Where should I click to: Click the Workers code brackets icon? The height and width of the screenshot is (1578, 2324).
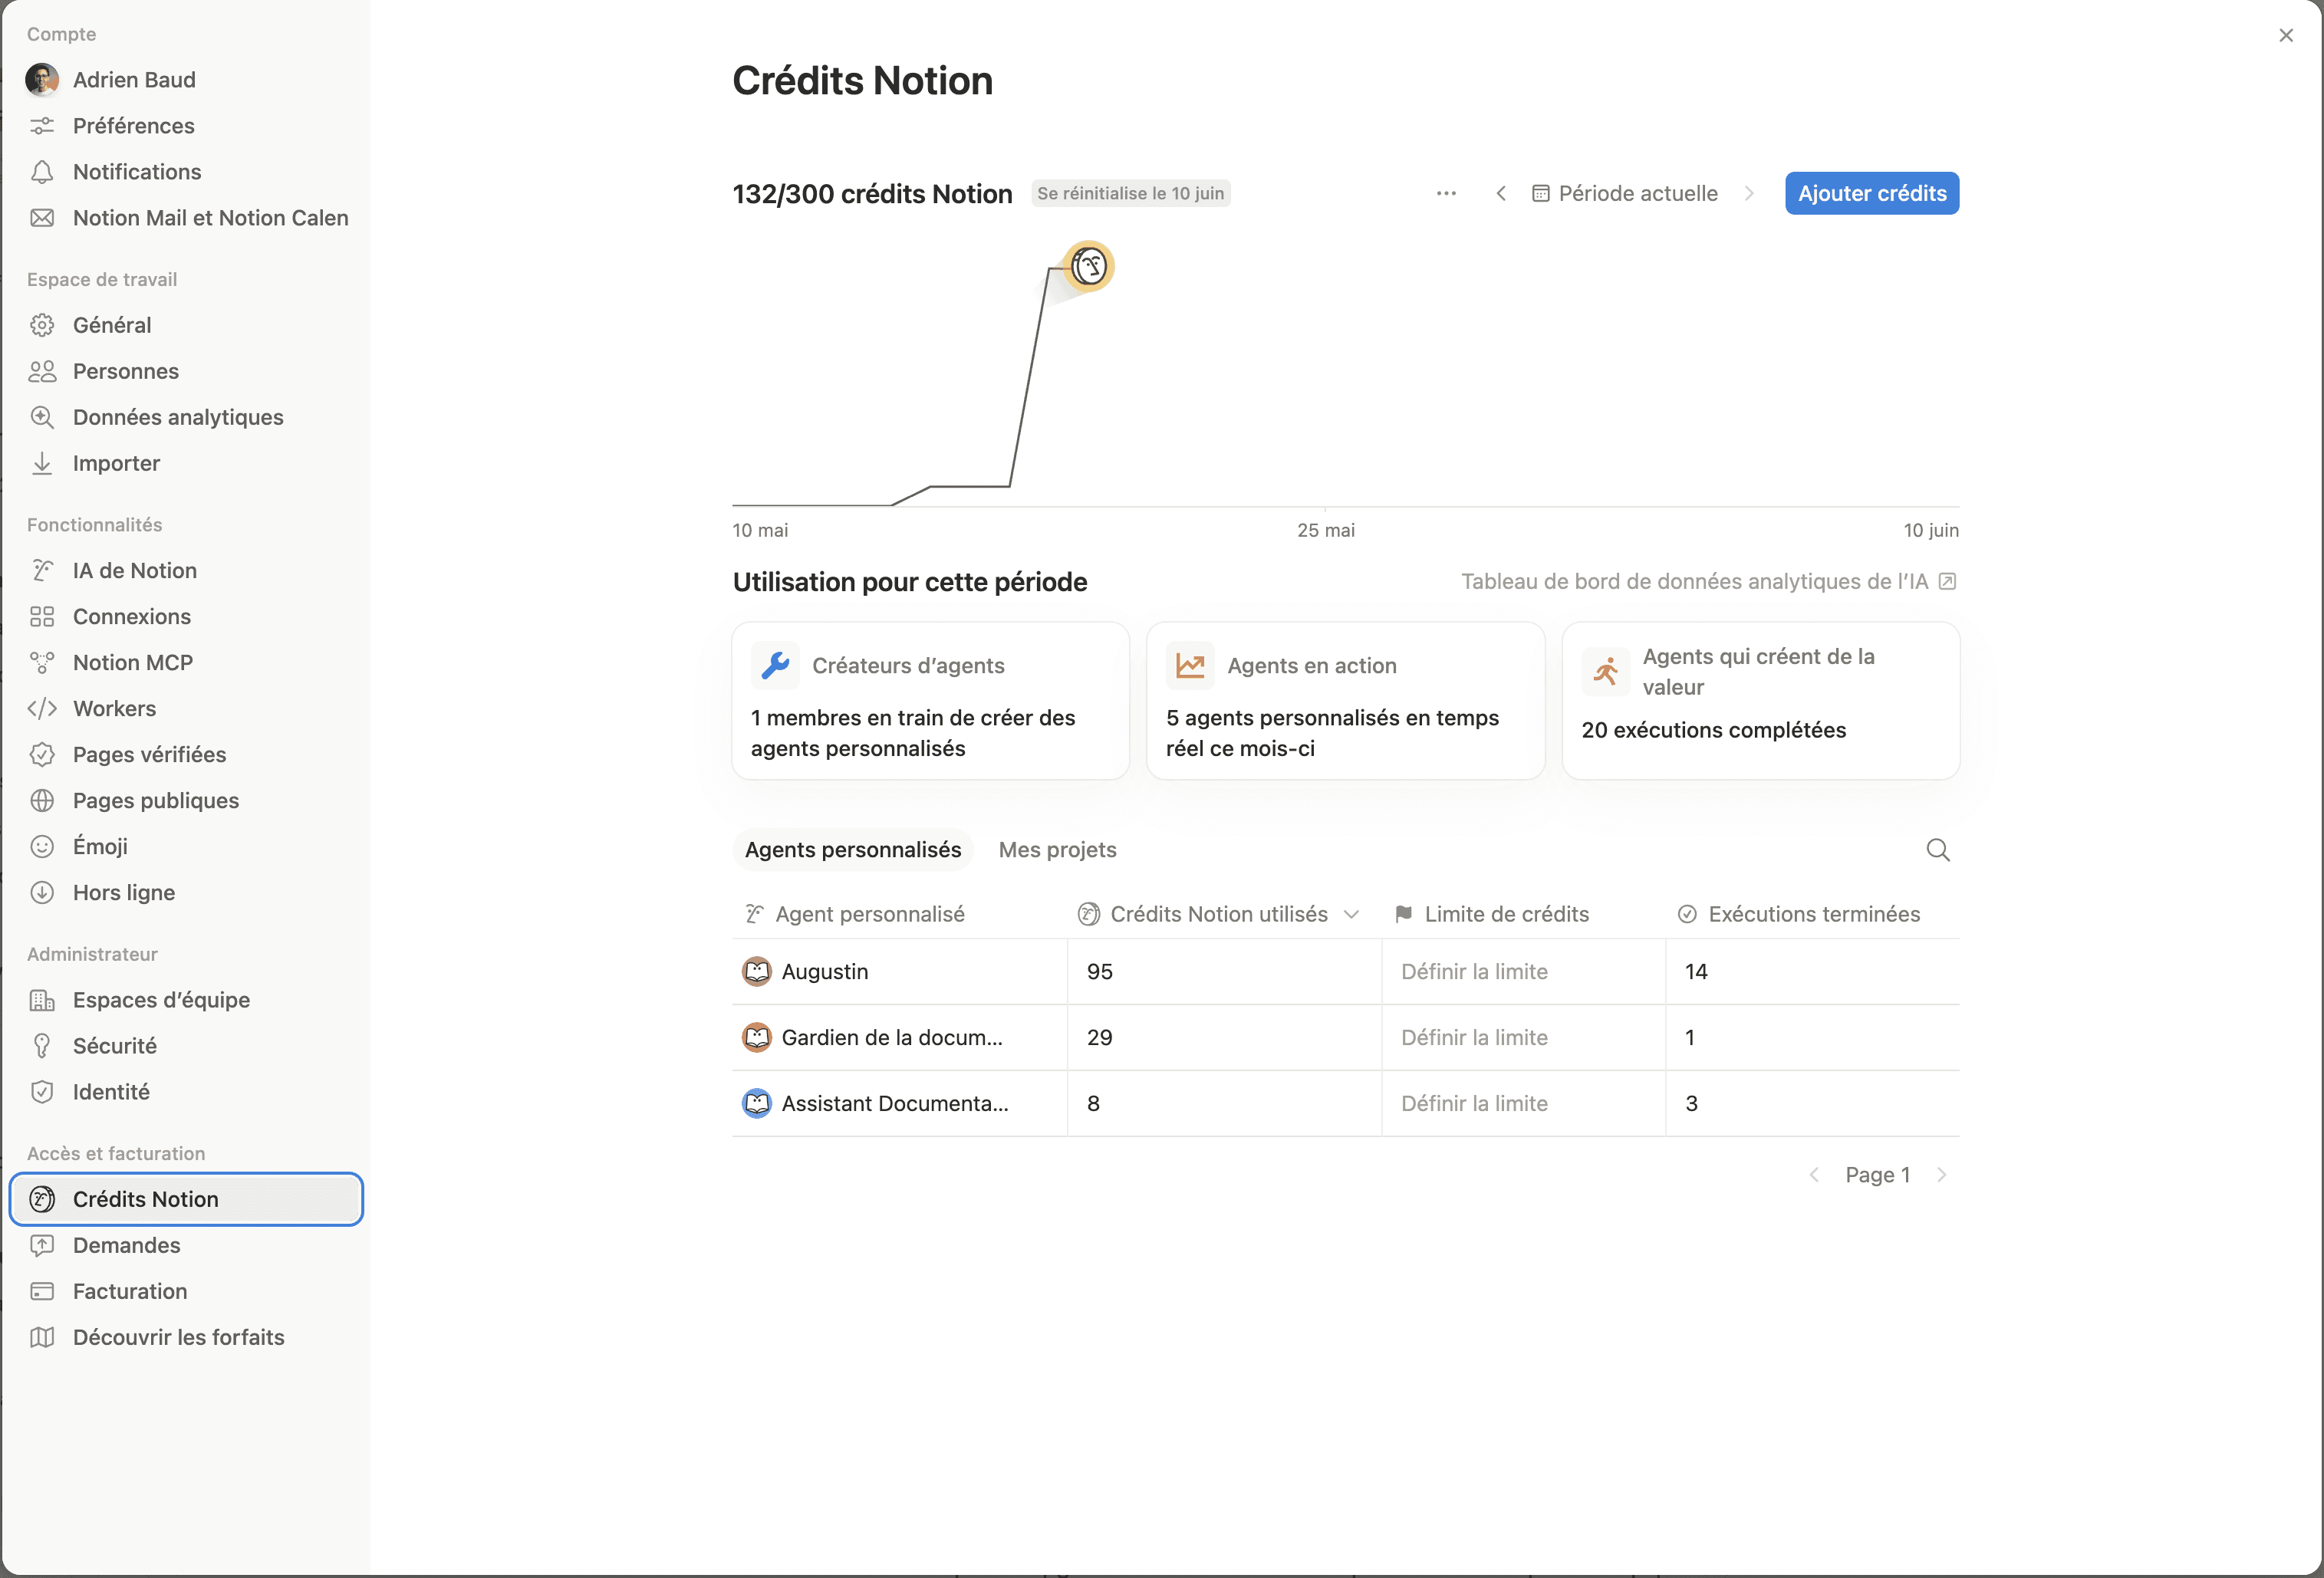(x=42, y=708)
